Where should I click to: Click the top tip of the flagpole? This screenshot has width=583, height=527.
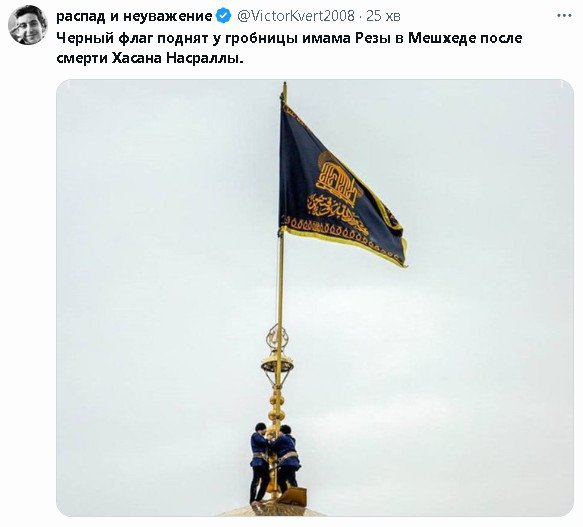click(x=284, y=89)
